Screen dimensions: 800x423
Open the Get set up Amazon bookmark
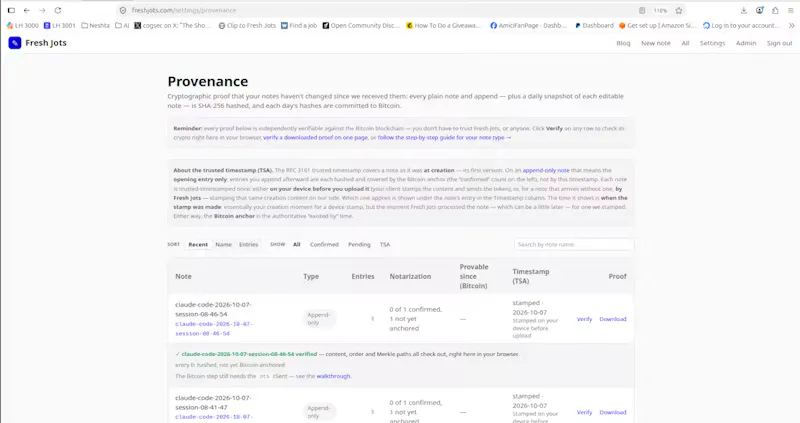point(658,26)
